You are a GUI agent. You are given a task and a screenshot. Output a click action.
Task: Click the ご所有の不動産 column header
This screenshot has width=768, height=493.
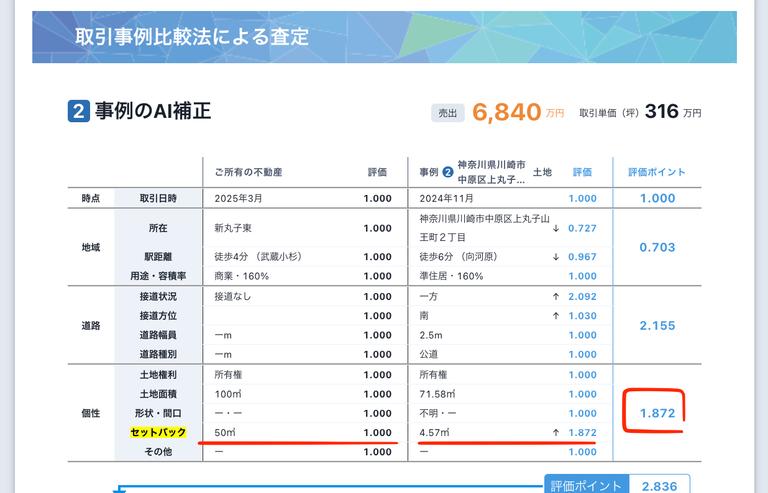pos(248,172)
